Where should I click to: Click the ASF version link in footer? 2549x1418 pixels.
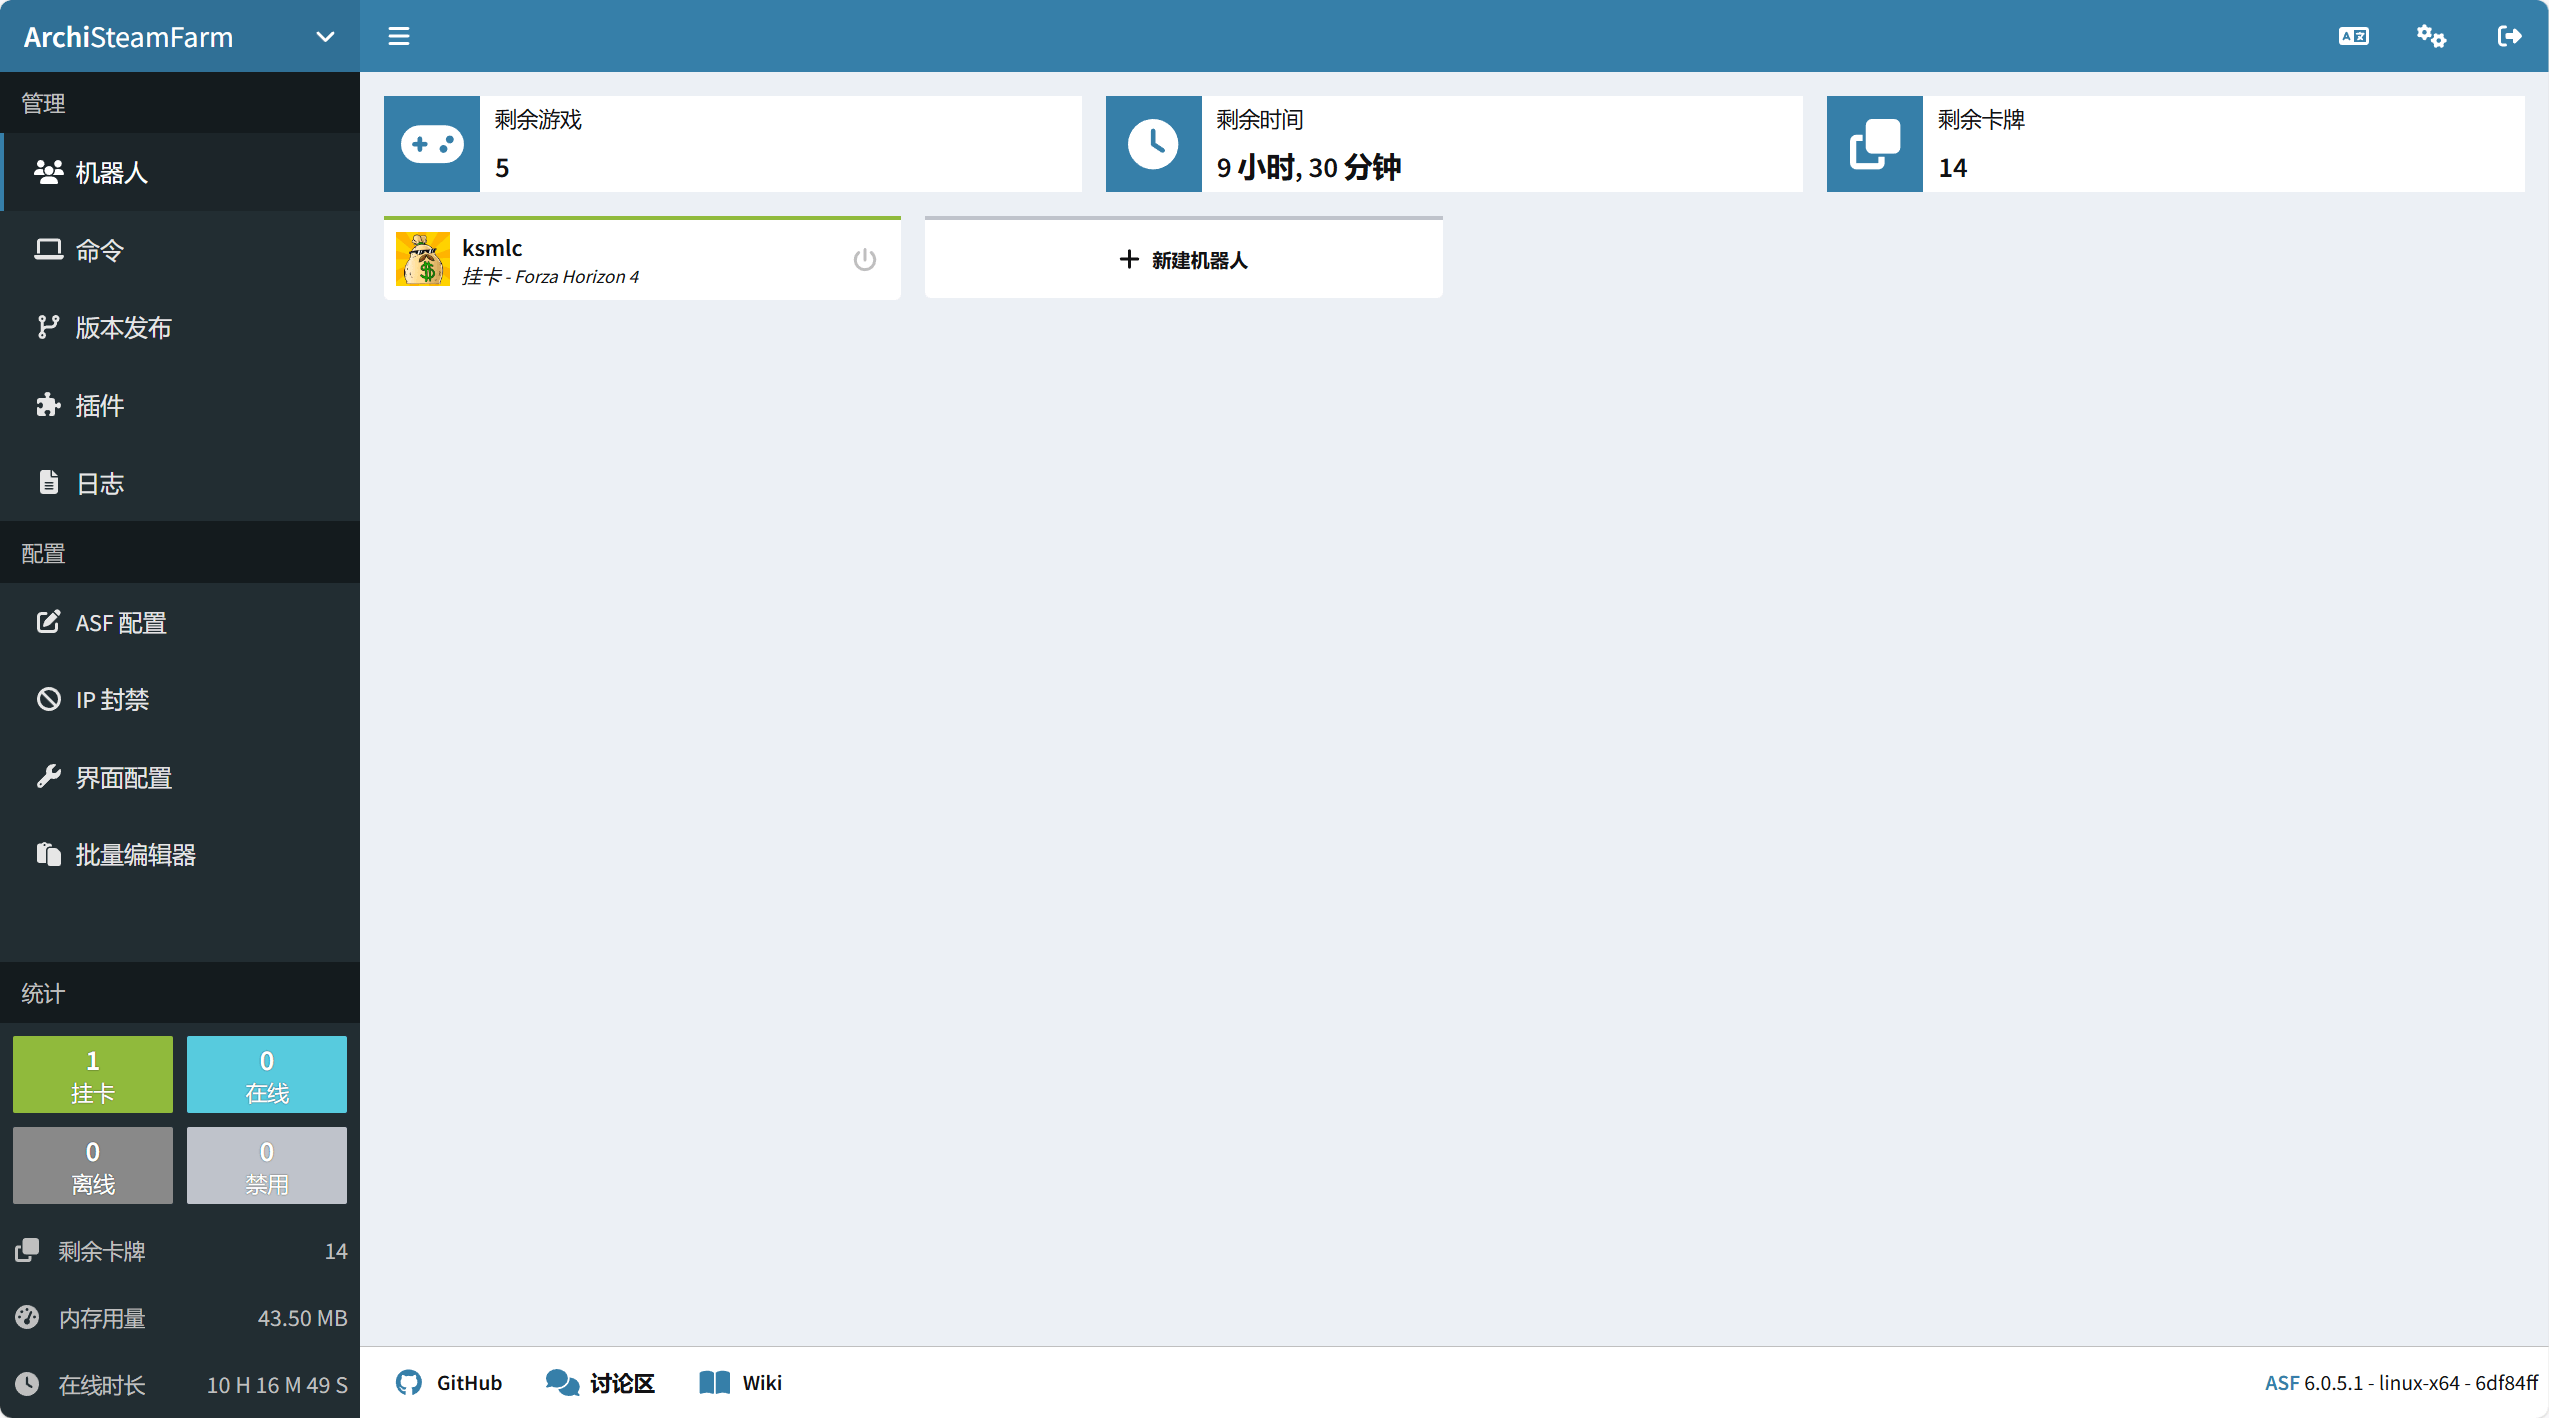tap(2282, 1383)
